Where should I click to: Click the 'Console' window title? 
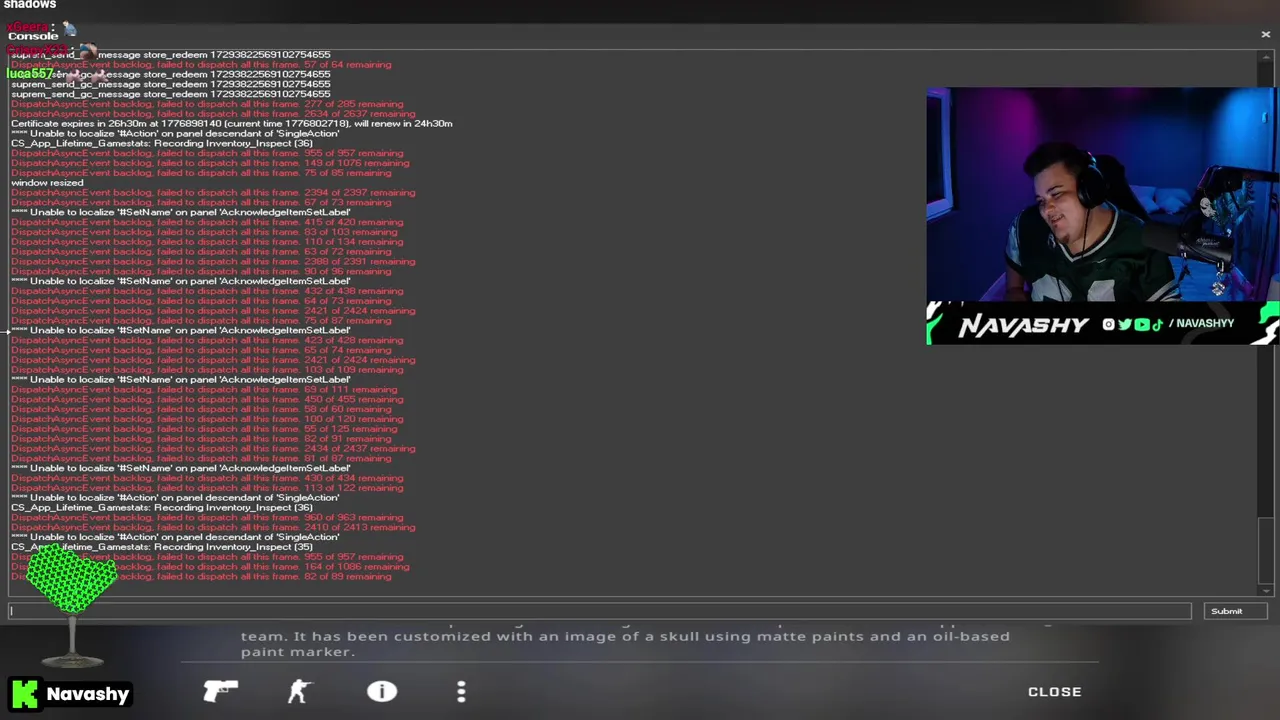(33, 36)
